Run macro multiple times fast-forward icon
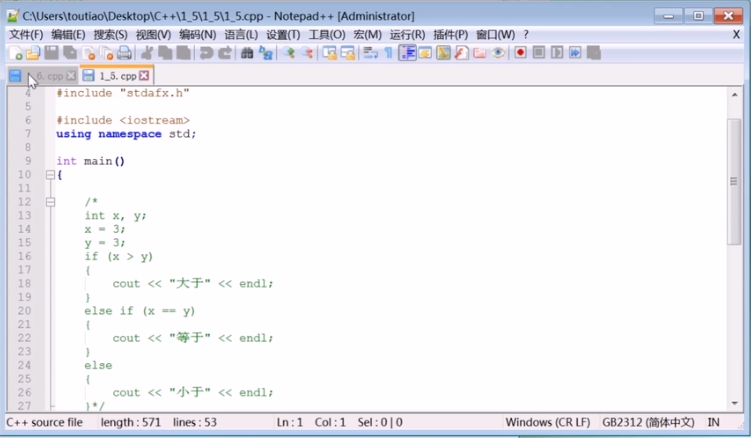Viewport: 751px width, 438px height. pyautogui.click(x=575, y=52)
